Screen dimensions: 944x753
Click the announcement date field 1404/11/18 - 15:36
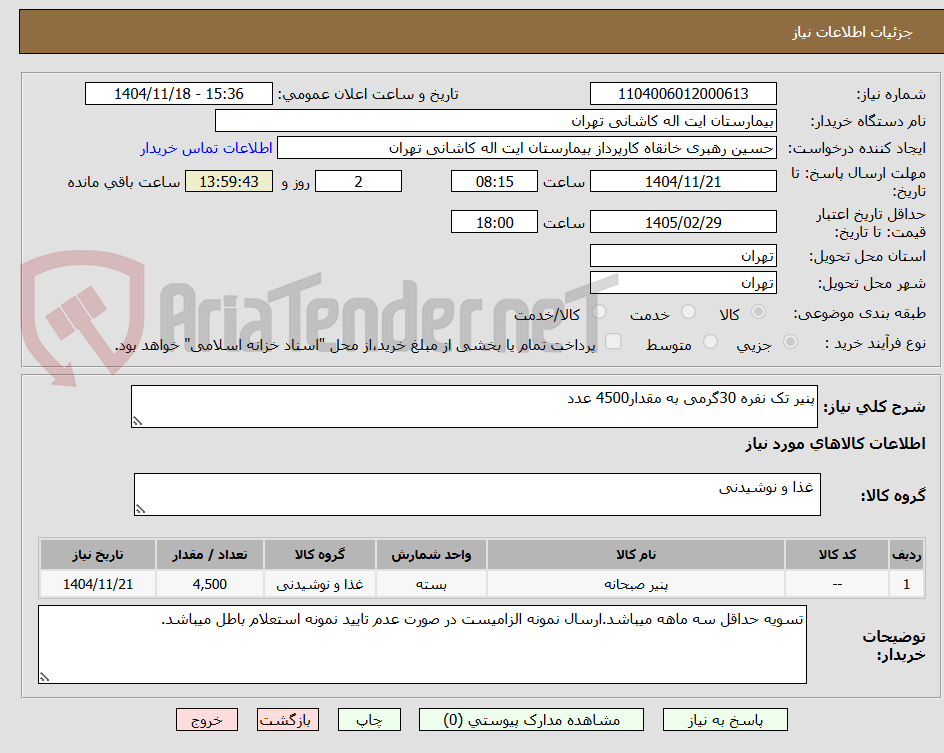(179, 94)
